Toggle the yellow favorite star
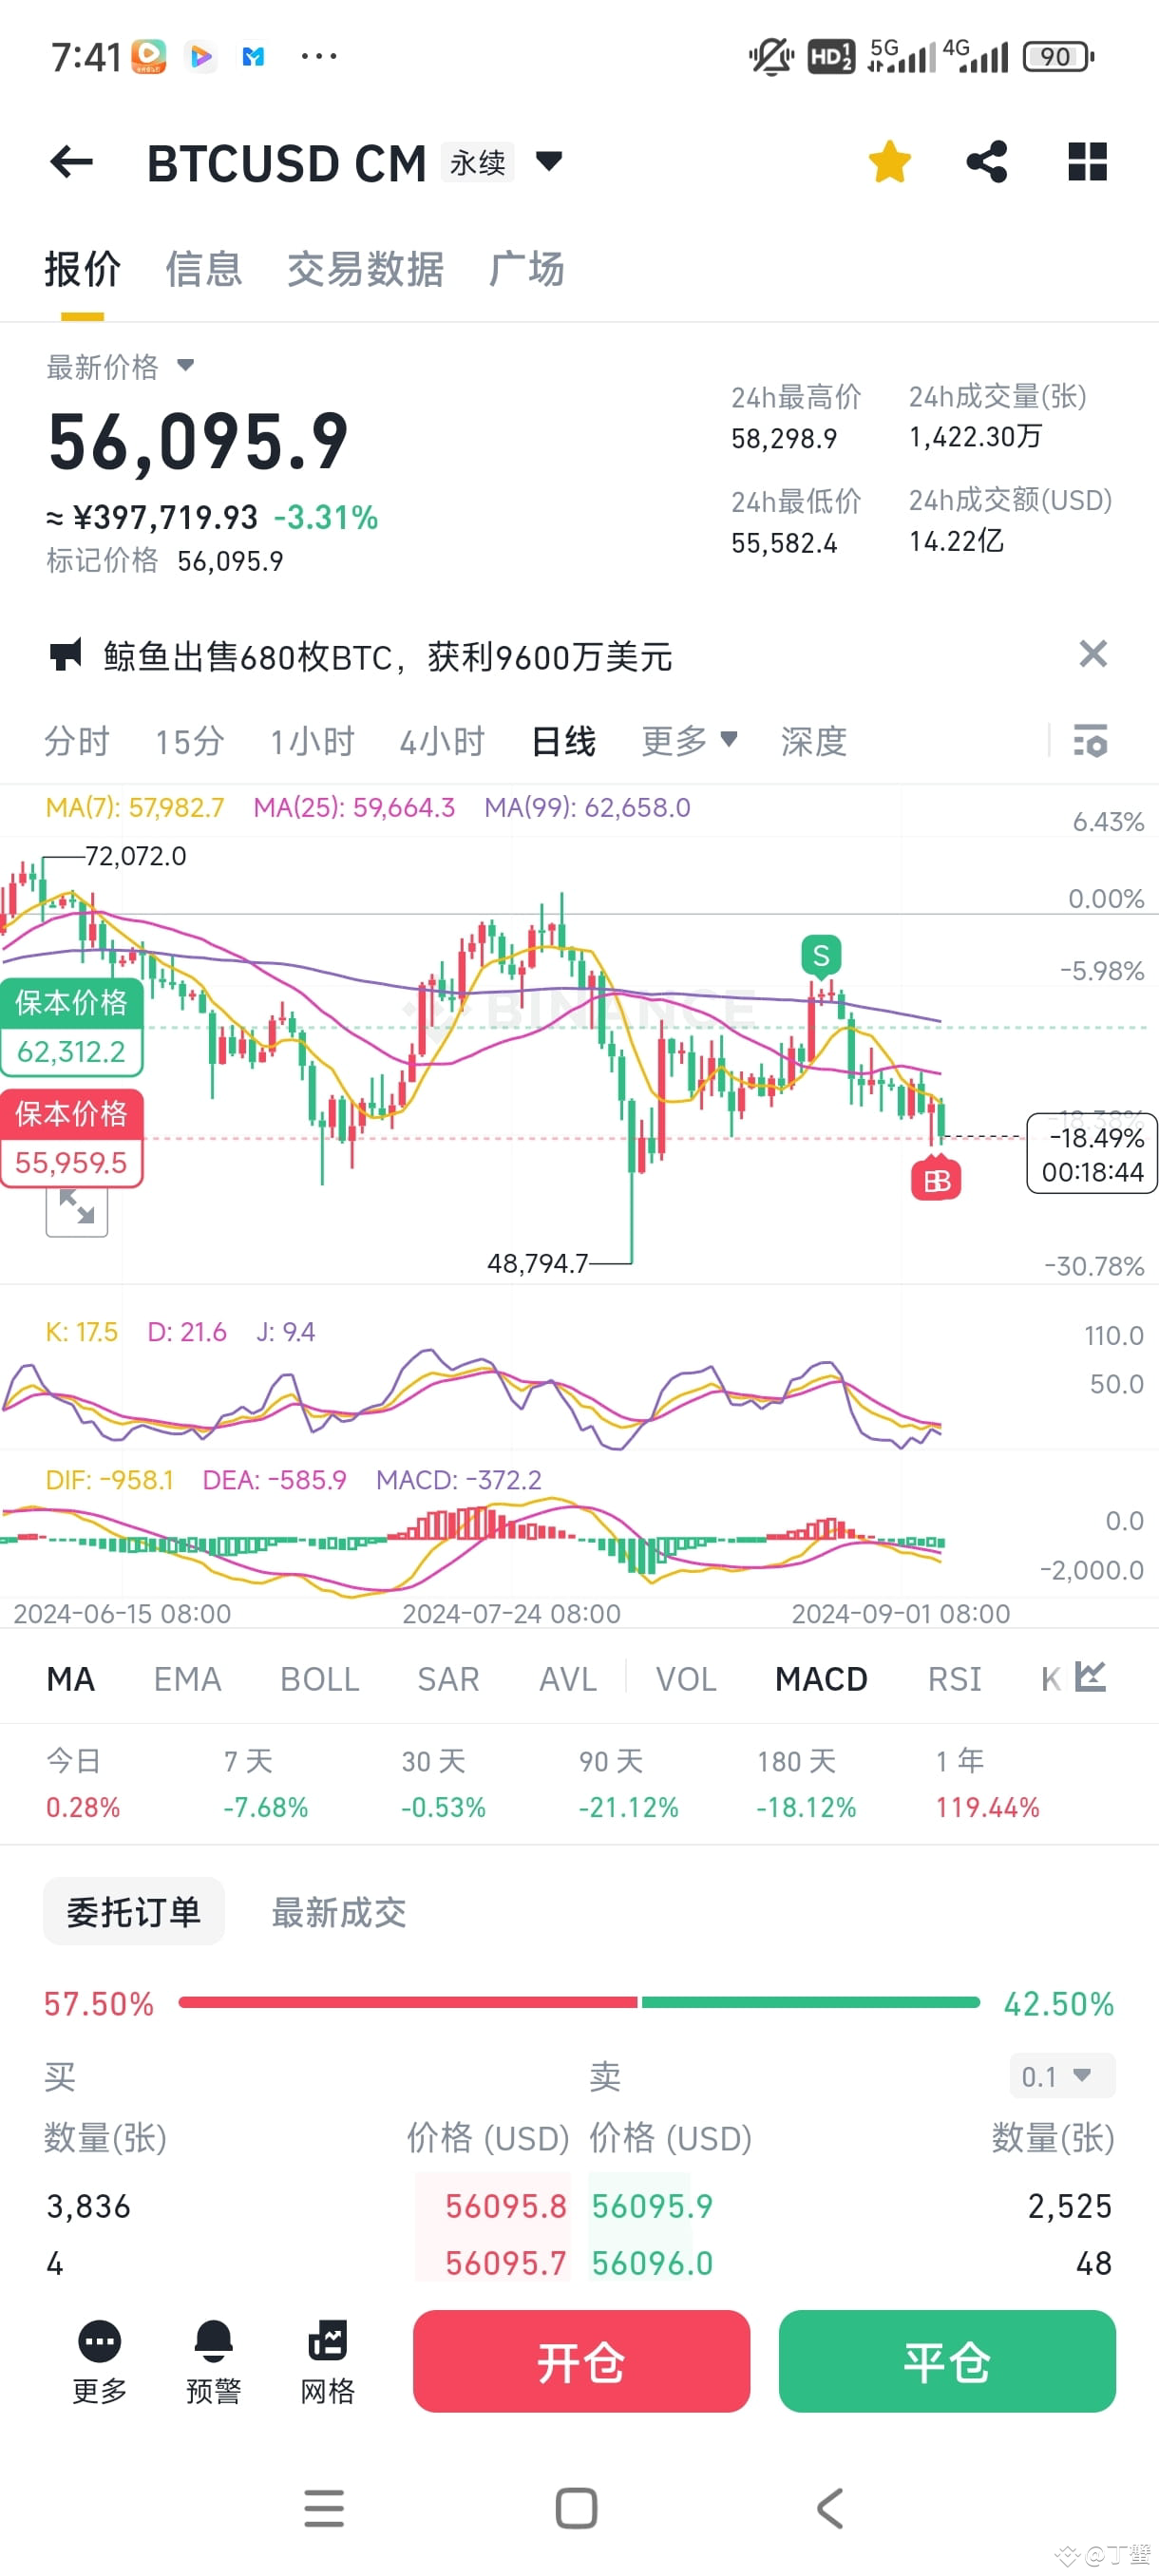The height and width of the screenshot is (2576, 1159). click(889, 161)
